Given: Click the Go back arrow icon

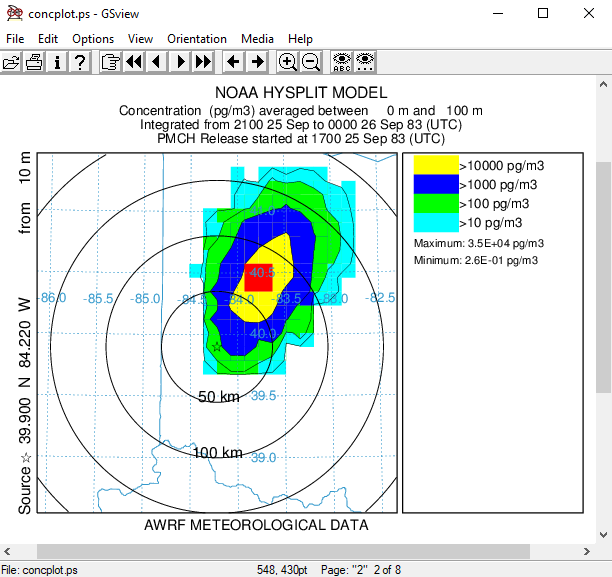Looking at the screenshot, I should [x=234, y=62].
